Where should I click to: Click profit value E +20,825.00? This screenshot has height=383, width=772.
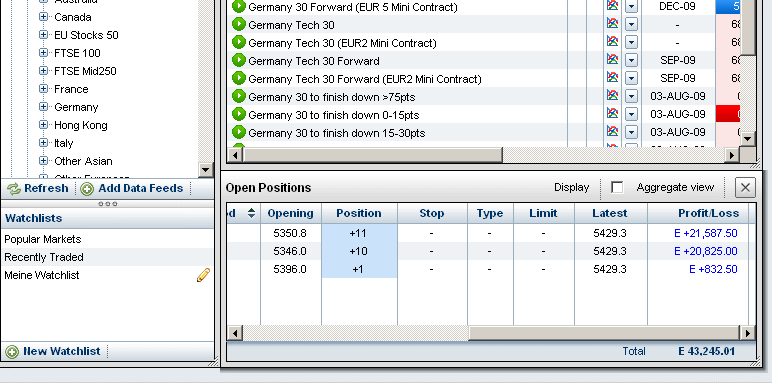click(x=706, y=252)
